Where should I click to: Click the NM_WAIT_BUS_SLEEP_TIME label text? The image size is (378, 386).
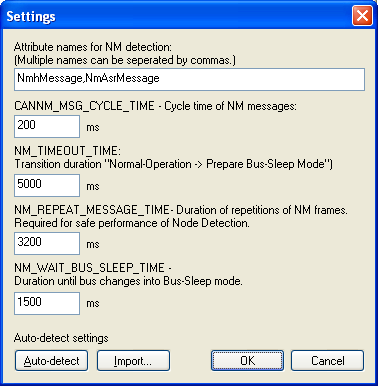tap(89, 268)
